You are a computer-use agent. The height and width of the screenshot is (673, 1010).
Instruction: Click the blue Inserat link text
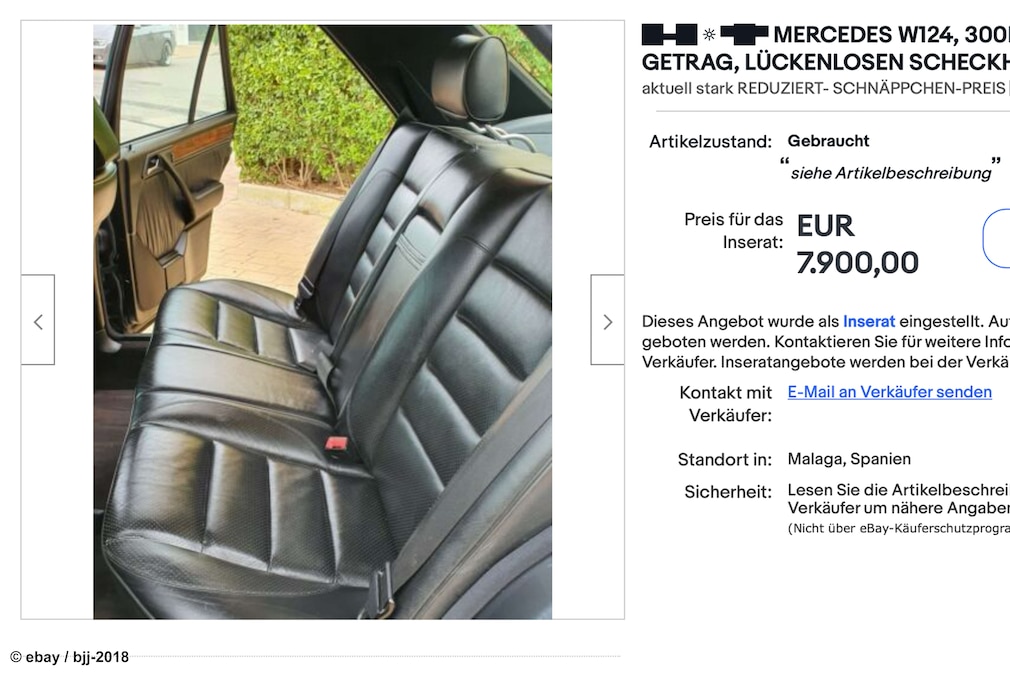point(869,321)
